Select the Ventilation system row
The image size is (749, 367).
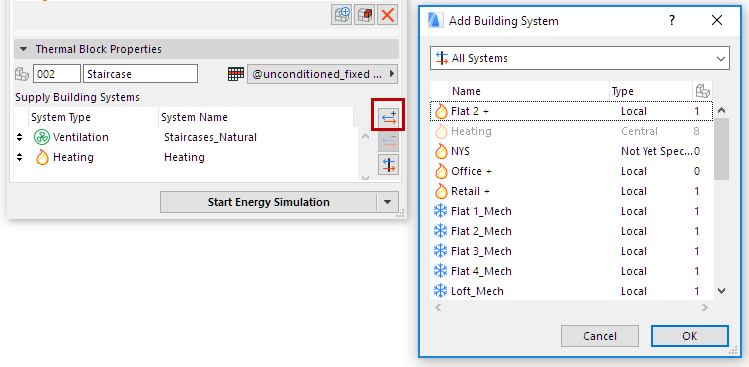pos(186,137)
